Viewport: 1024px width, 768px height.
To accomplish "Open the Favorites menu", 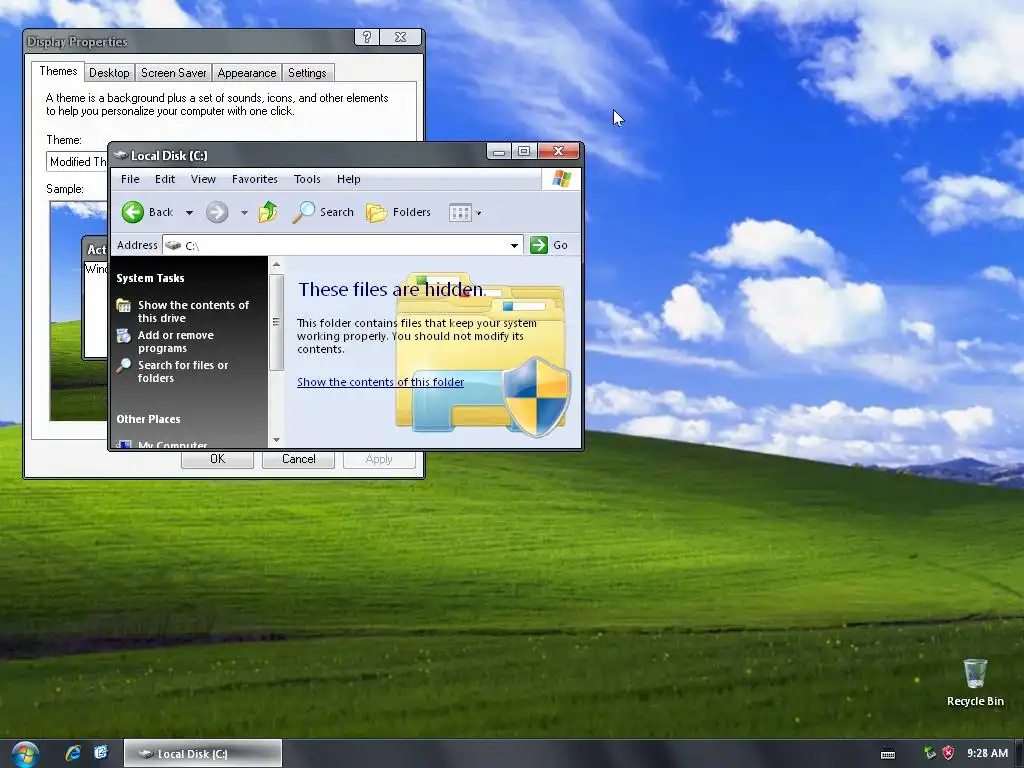I will tap(255, 179).
